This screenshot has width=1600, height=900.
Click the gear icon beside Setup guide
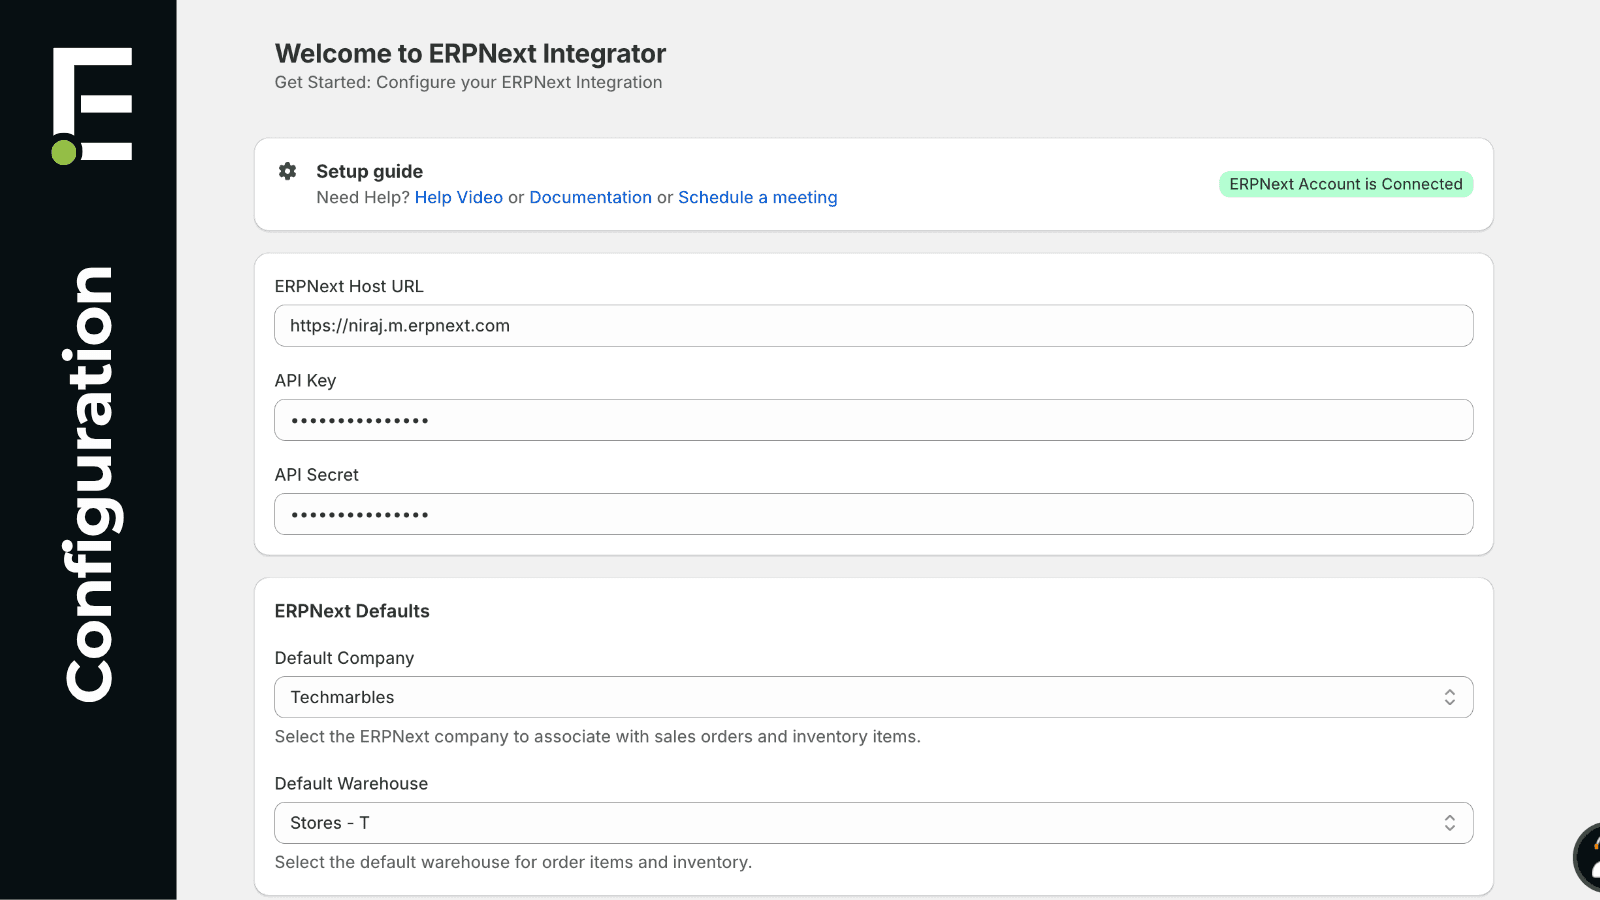click(x=288, y=171)
